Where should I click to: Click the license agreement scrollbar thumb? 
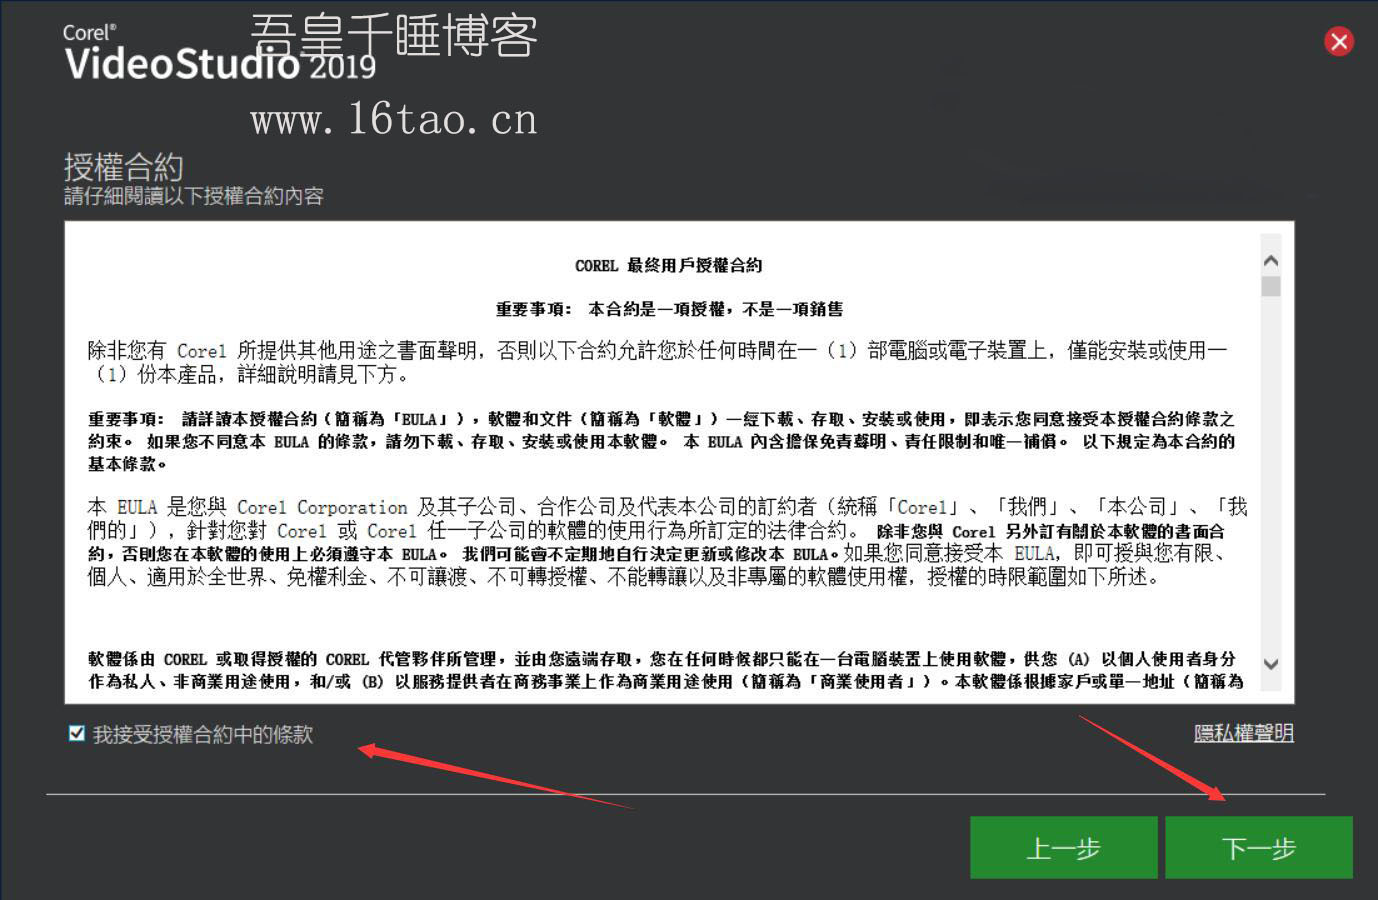1271,287
